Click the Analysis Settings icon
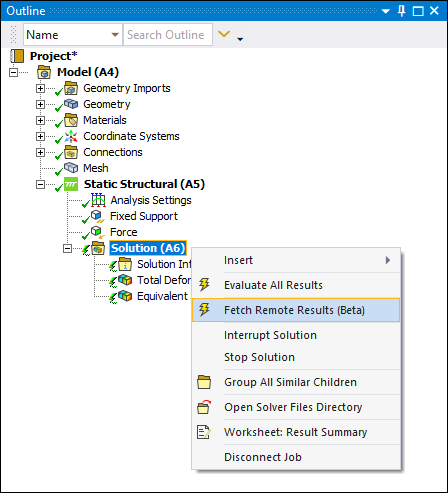Image resolution: width=448 pixels, height=493 pixels. click(x=98, y=200)
